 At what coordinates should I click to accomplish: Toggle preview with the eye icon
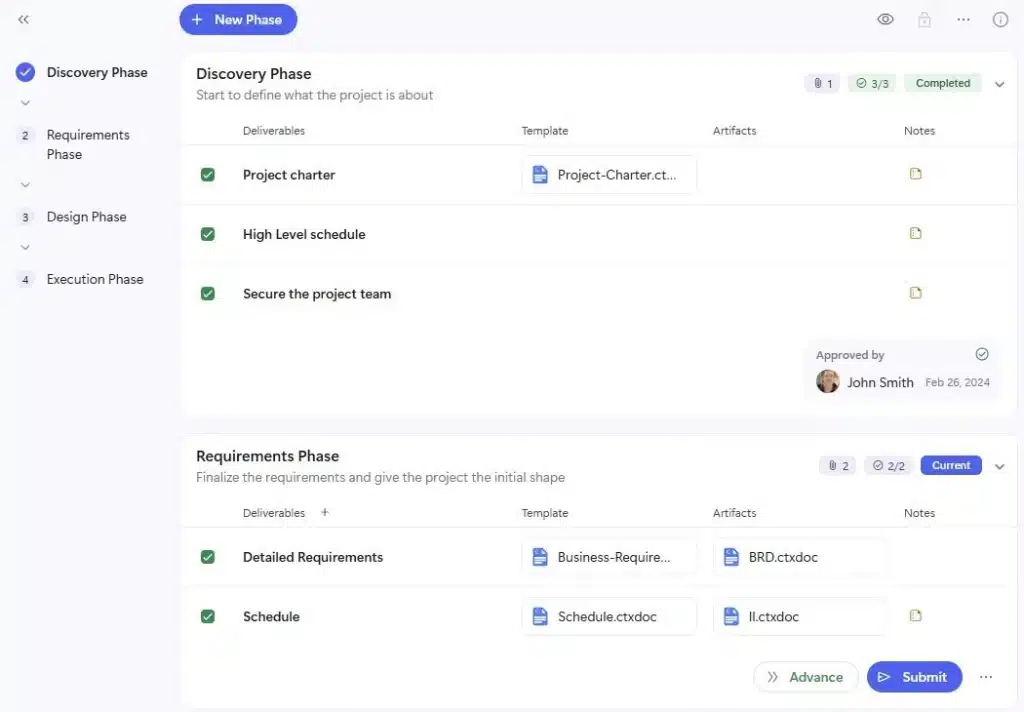pos(885,19)
